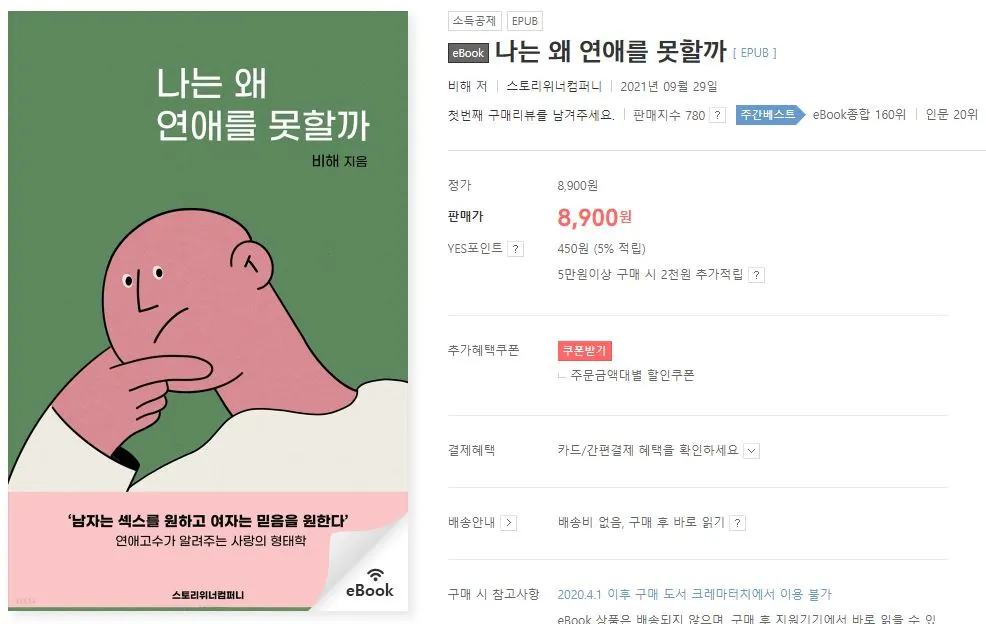The width and height of the screenshot is (986, 624).
Task: Open the 2천원 추가적립 info icon
Action: pyautogui.click(x=759, y=273)
